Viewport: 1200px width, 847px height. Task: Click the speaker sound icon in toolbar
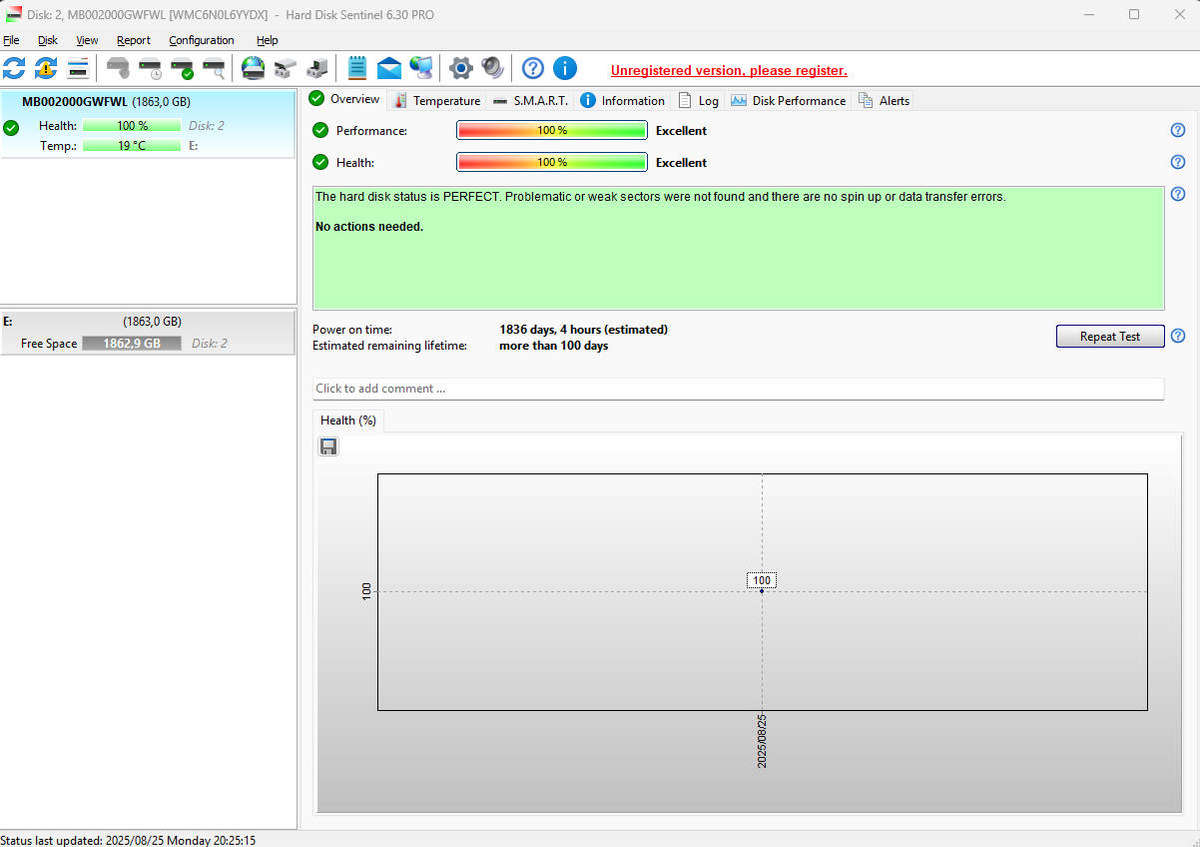point(492,68)
